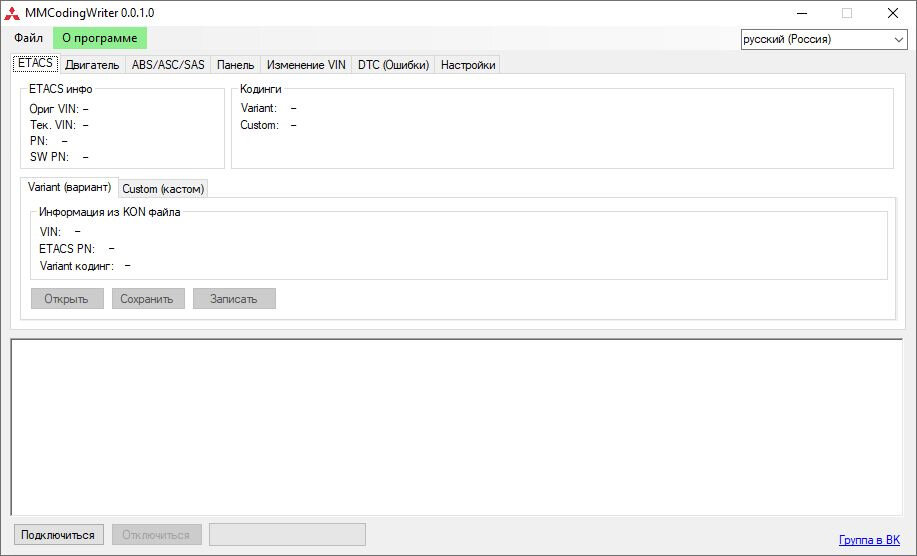Viewport: 917px width, 556px height.
Task: Click the Ориг VIN: label
Action: tap(54, 109)
